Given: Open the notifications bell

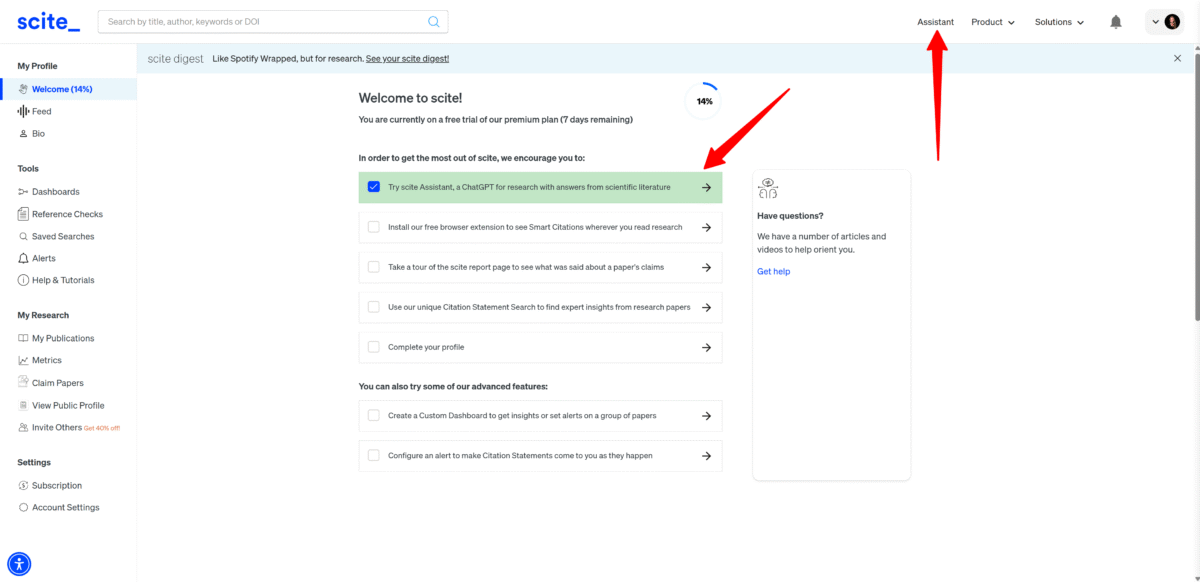Looking at the screenshot, I should pyautogui.click(x=1116, y=22).
